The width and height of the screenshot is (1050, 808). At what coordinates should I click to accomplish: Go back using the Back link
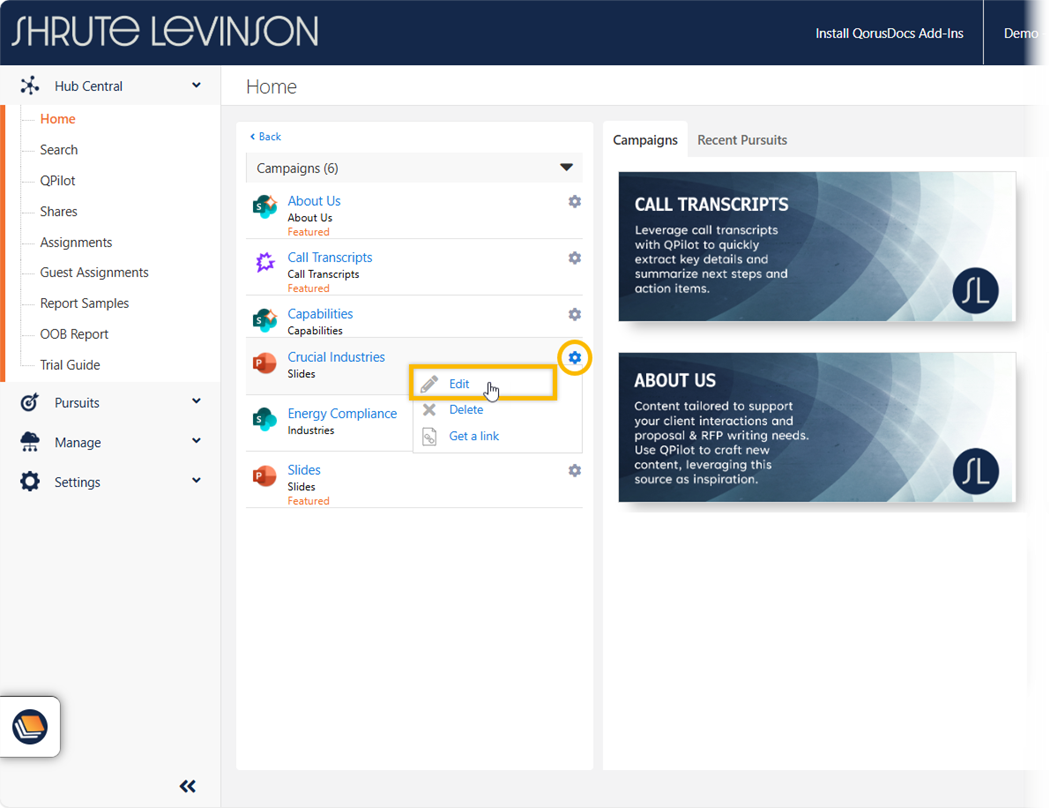point(266,137)
